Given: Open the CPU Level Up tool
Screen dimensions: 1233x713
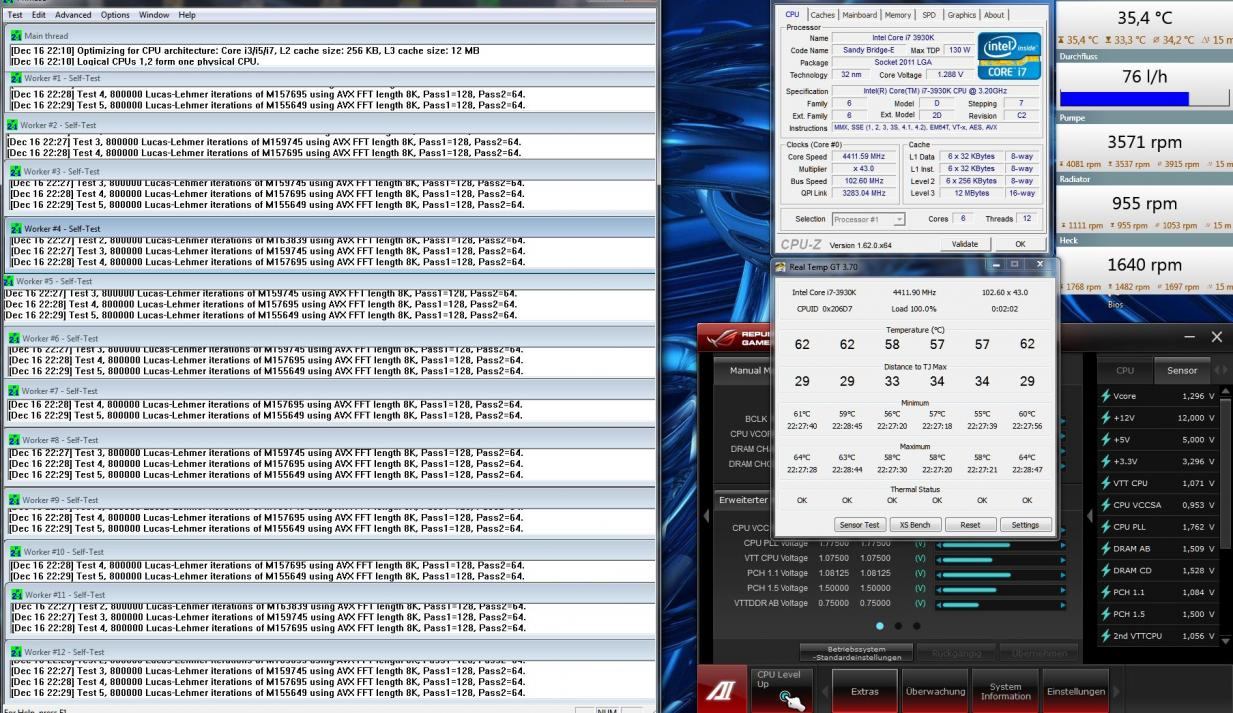Looking at the screenshot, I should (782, 688).
